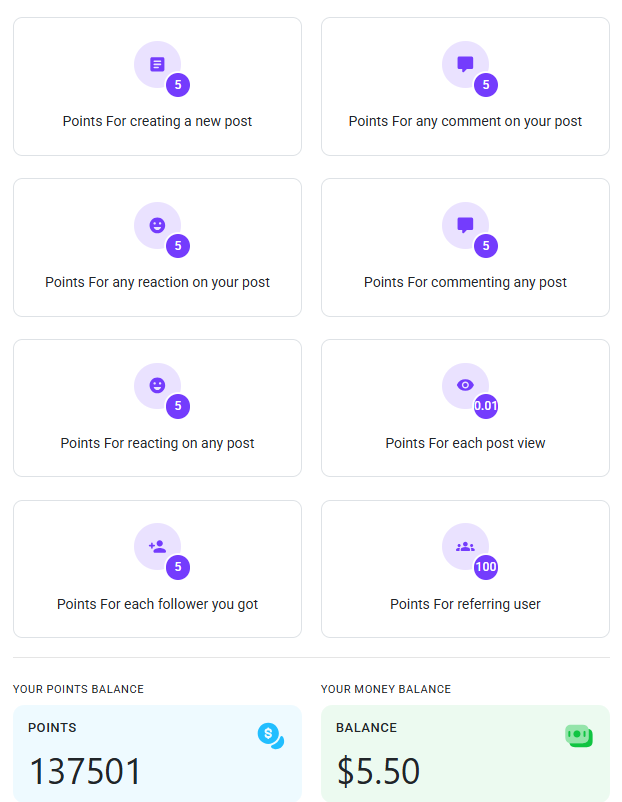
Task: Click the smiley icon for reacting on any post
Action: click(x=157, y=385)
